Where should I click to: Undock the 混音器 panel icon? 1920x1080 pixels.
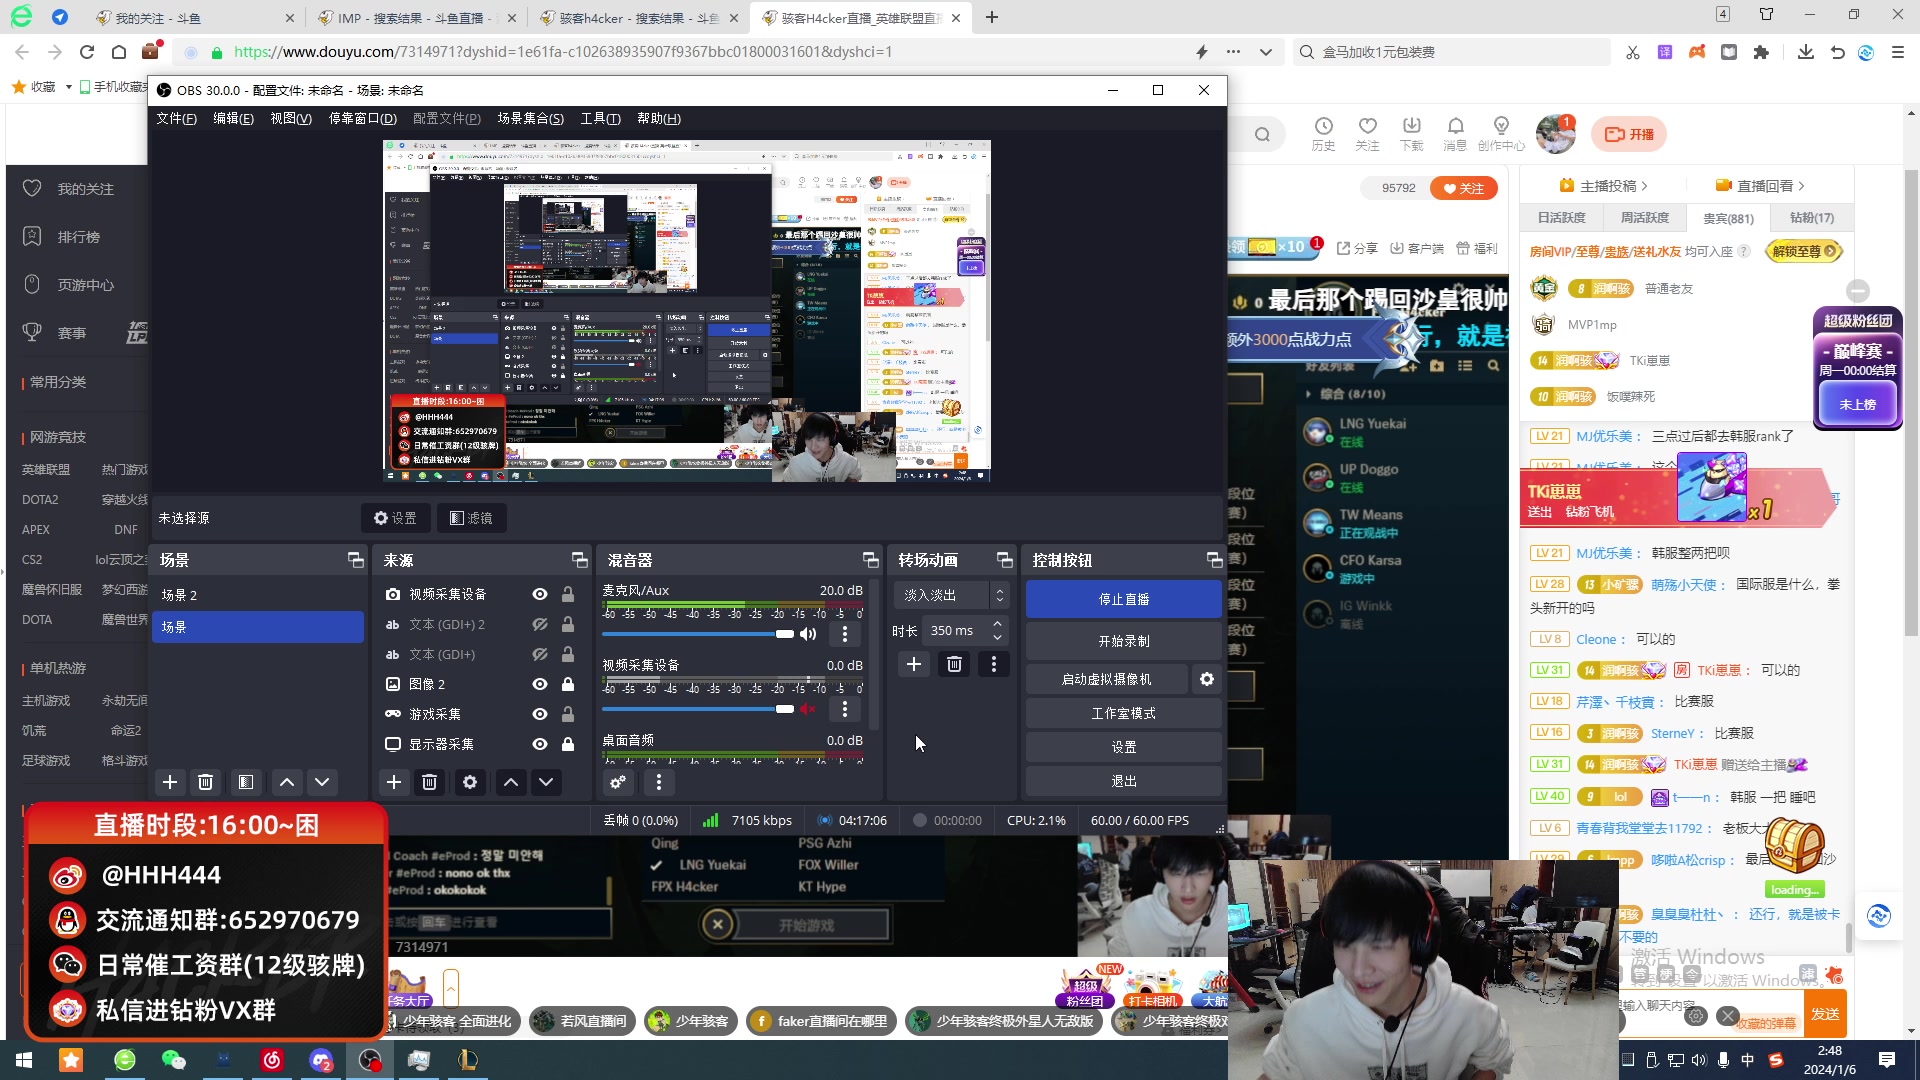[870, 560]
